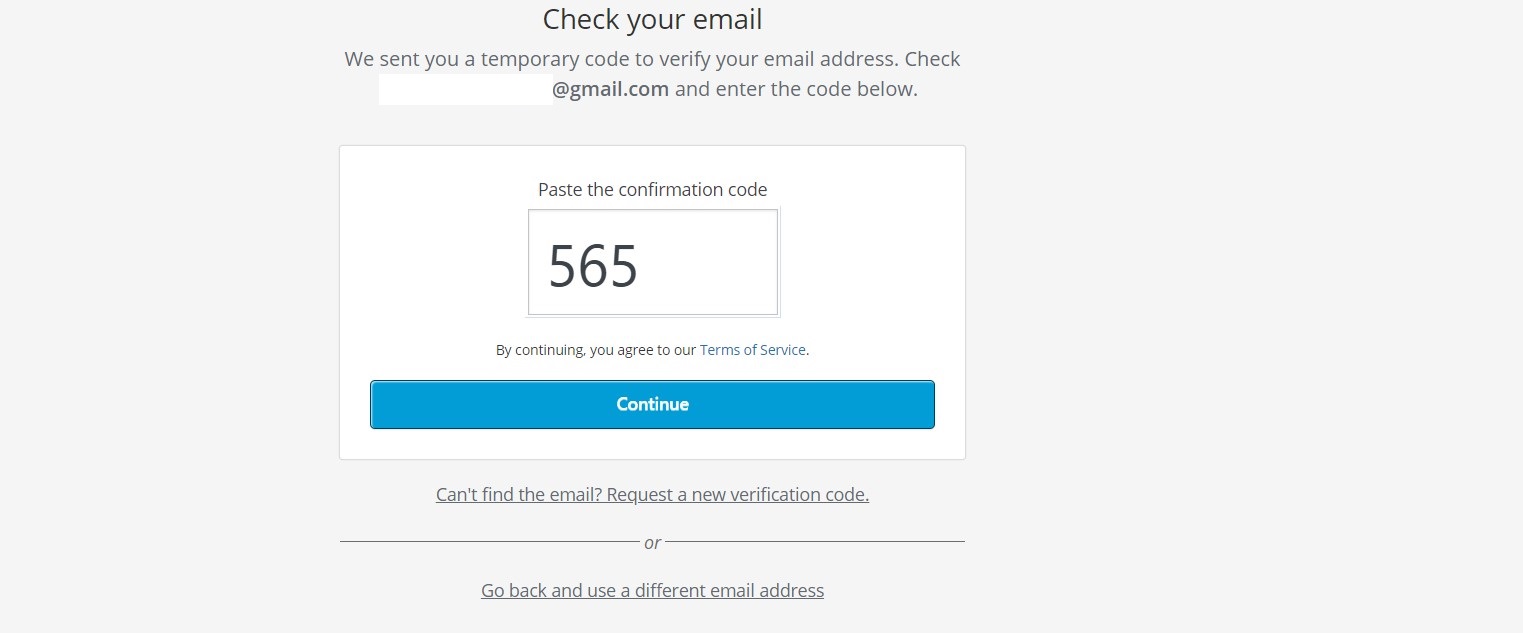The image size is (1523, 633).
Task: Focus the confirmation code input field
Action: [653, 262]
